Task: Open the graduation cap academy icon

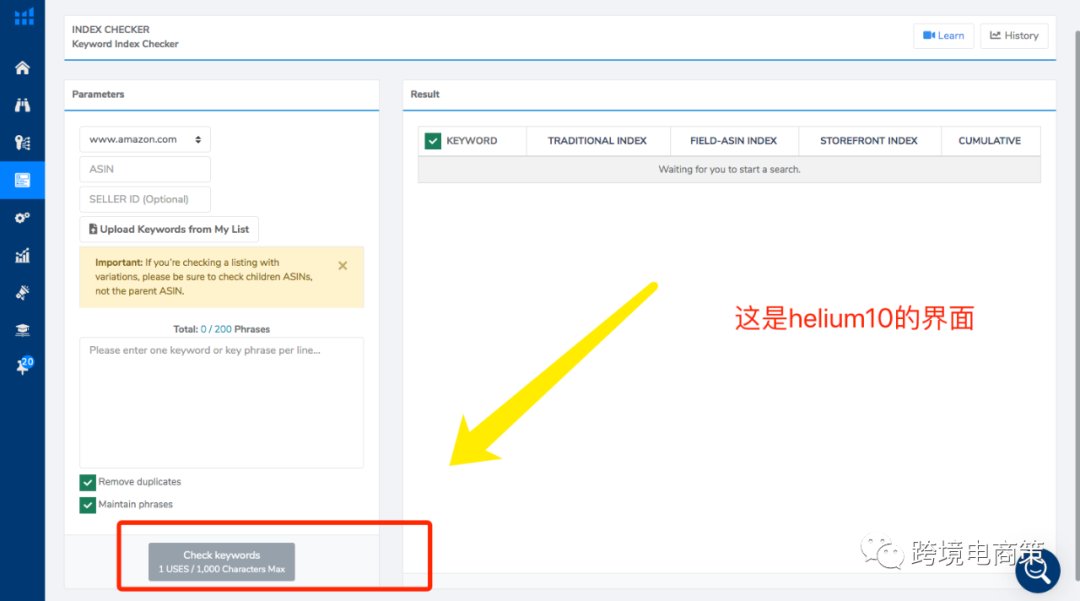Action: pyautogui.click(x=22, y=330)
